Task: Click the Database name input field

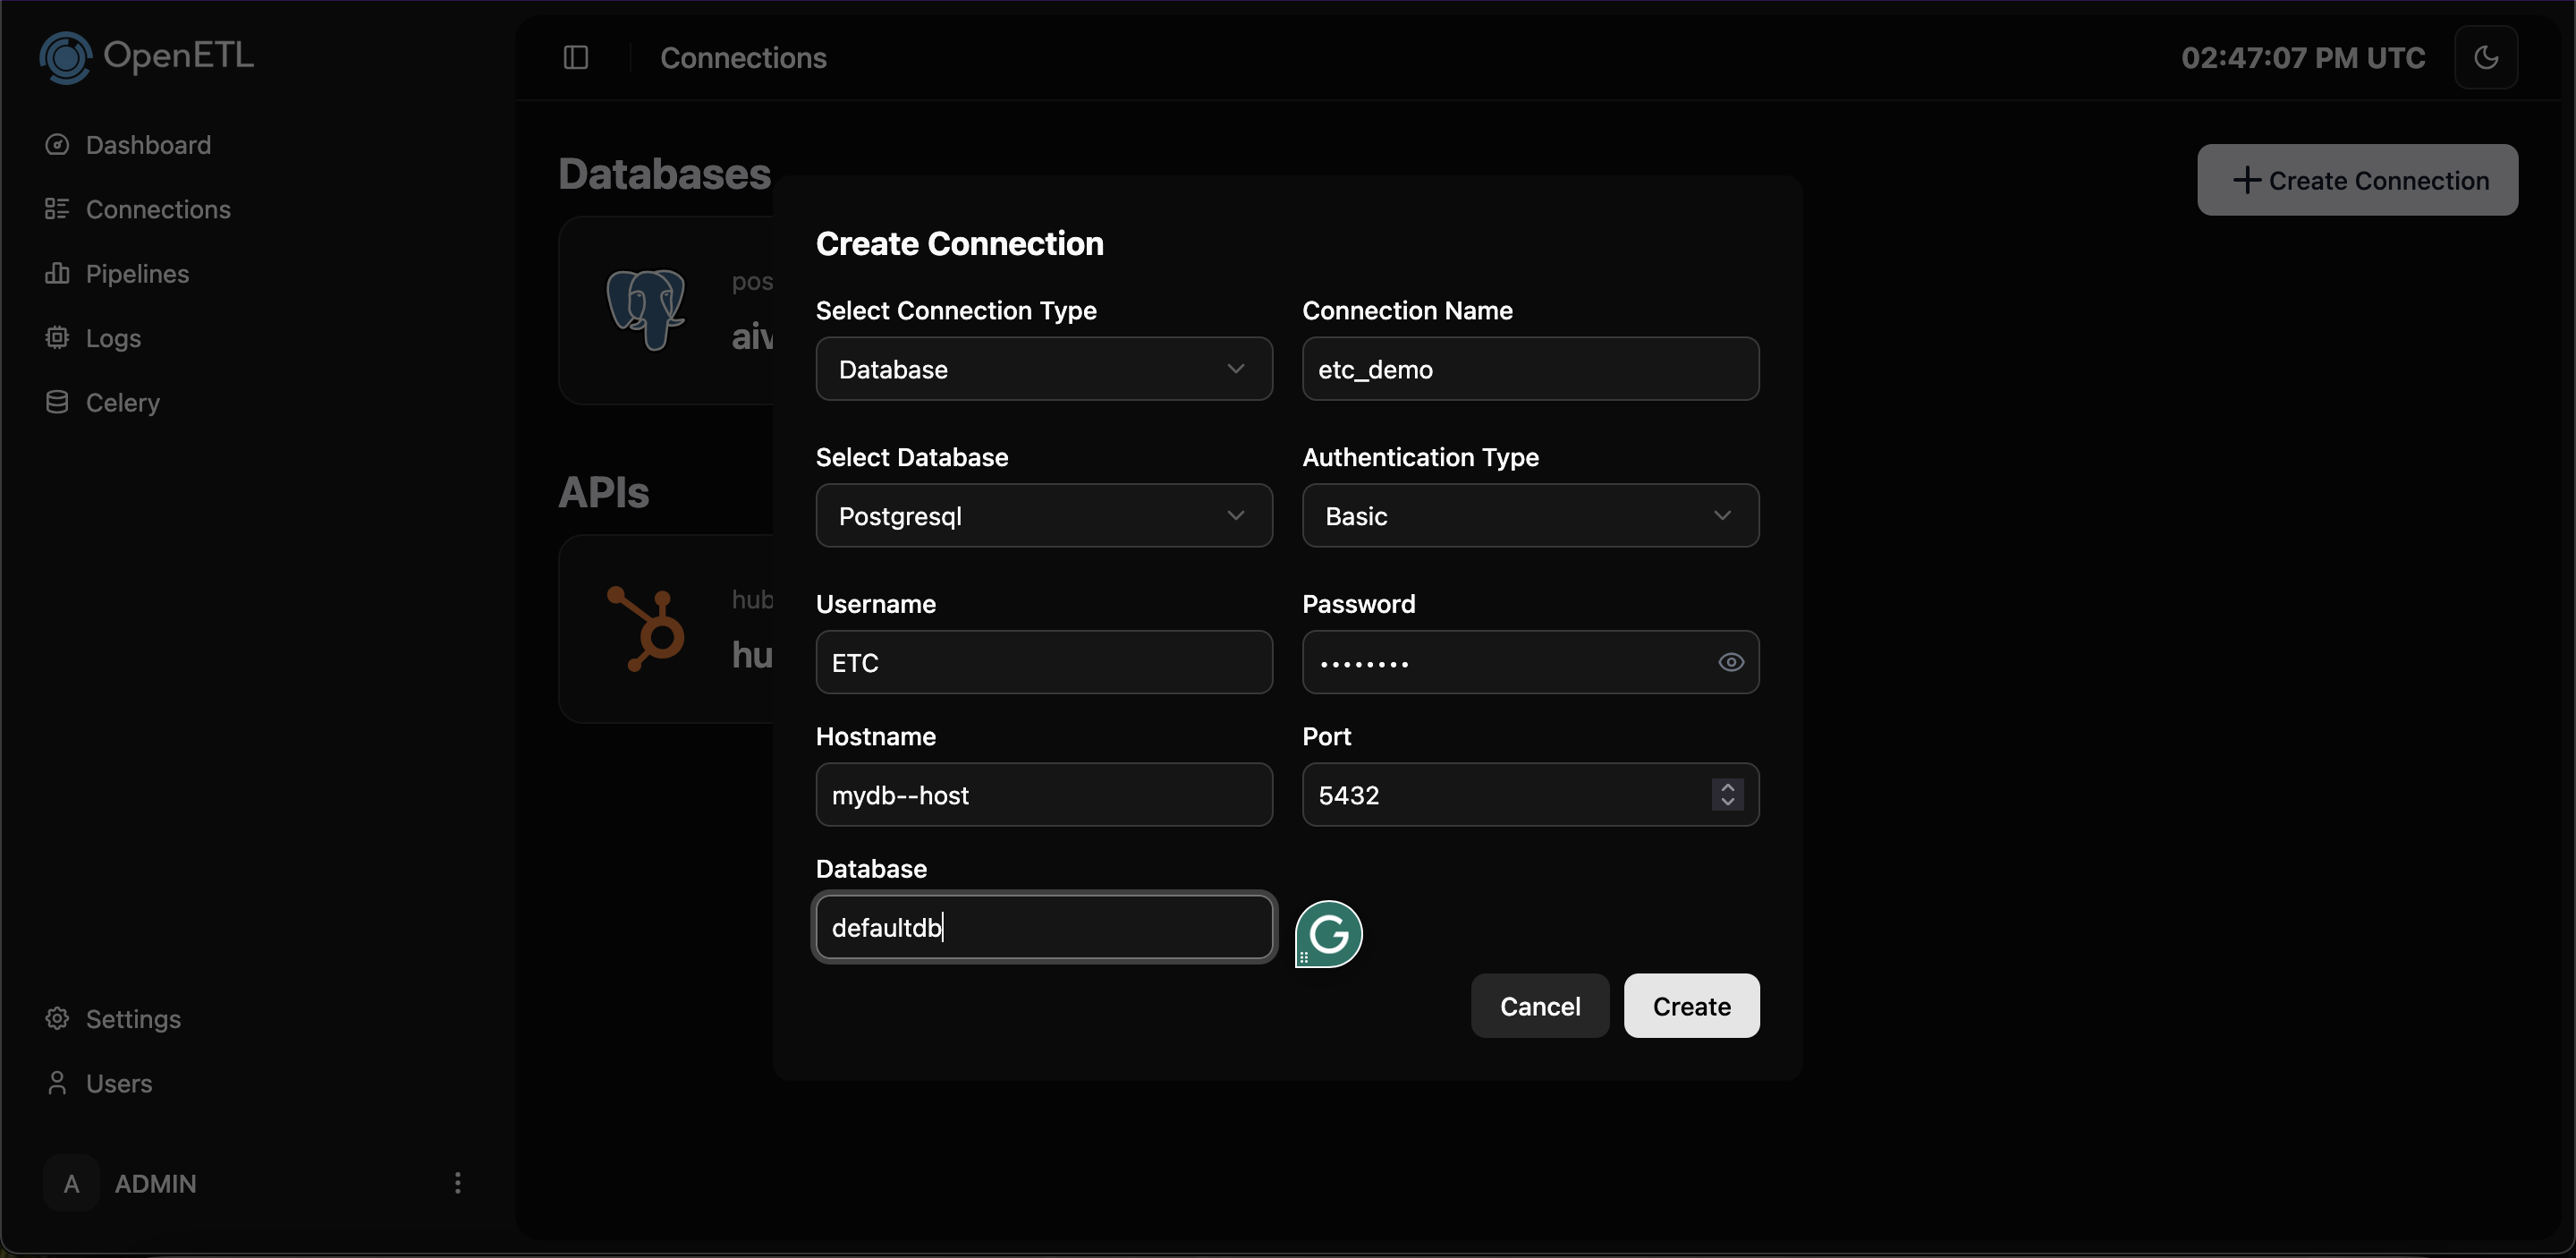Action: pos(1044,927)
